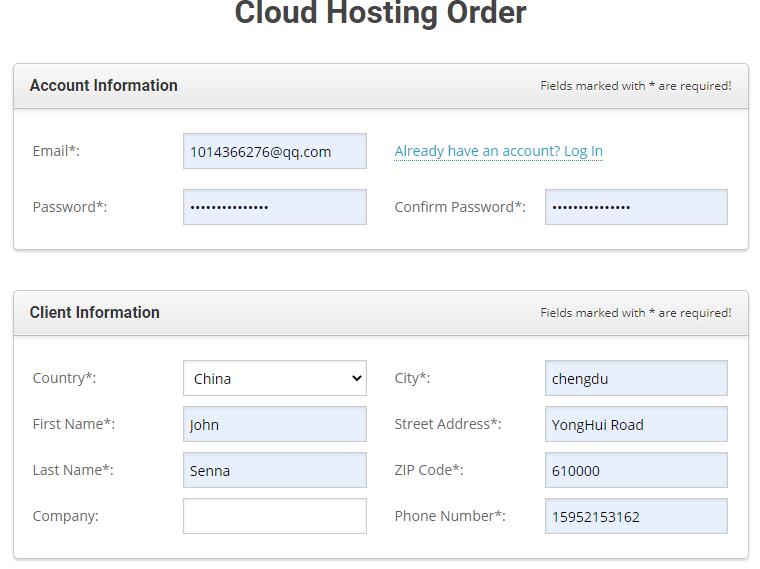Click the Phone Number field with 15952153162

click(636, 516)
